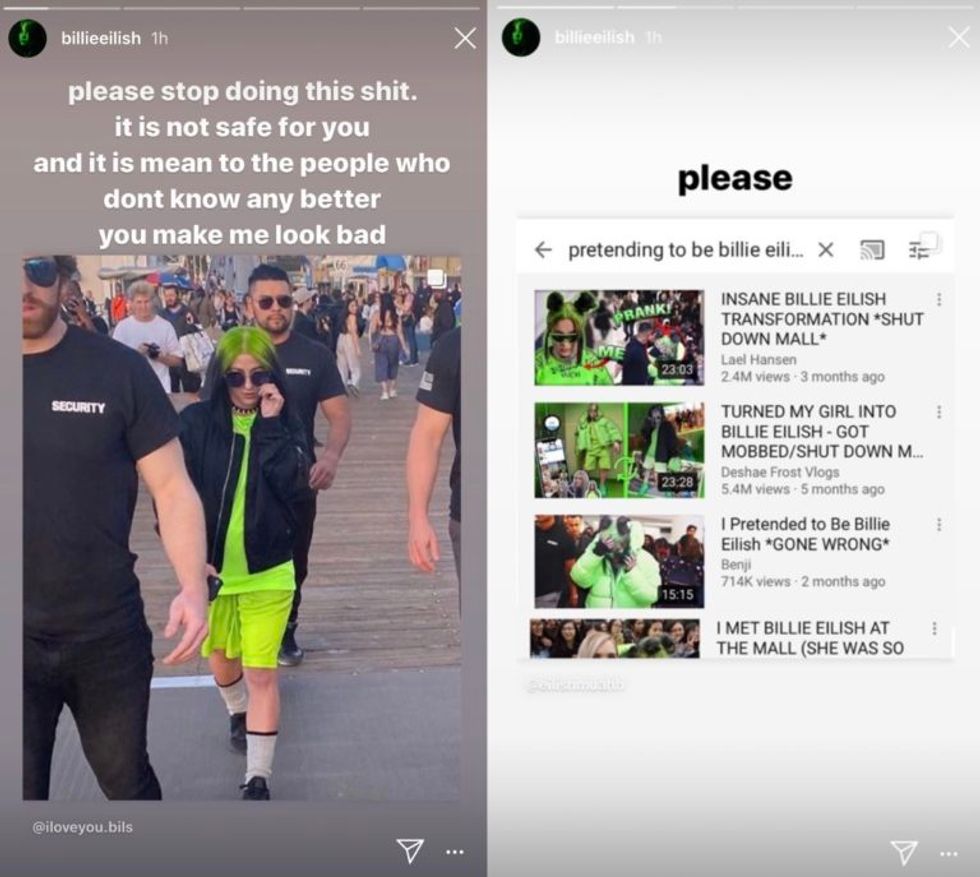980x877 pixels.
Task: Click the pretending to be billie eilish search field
Action: click(686, 250)
